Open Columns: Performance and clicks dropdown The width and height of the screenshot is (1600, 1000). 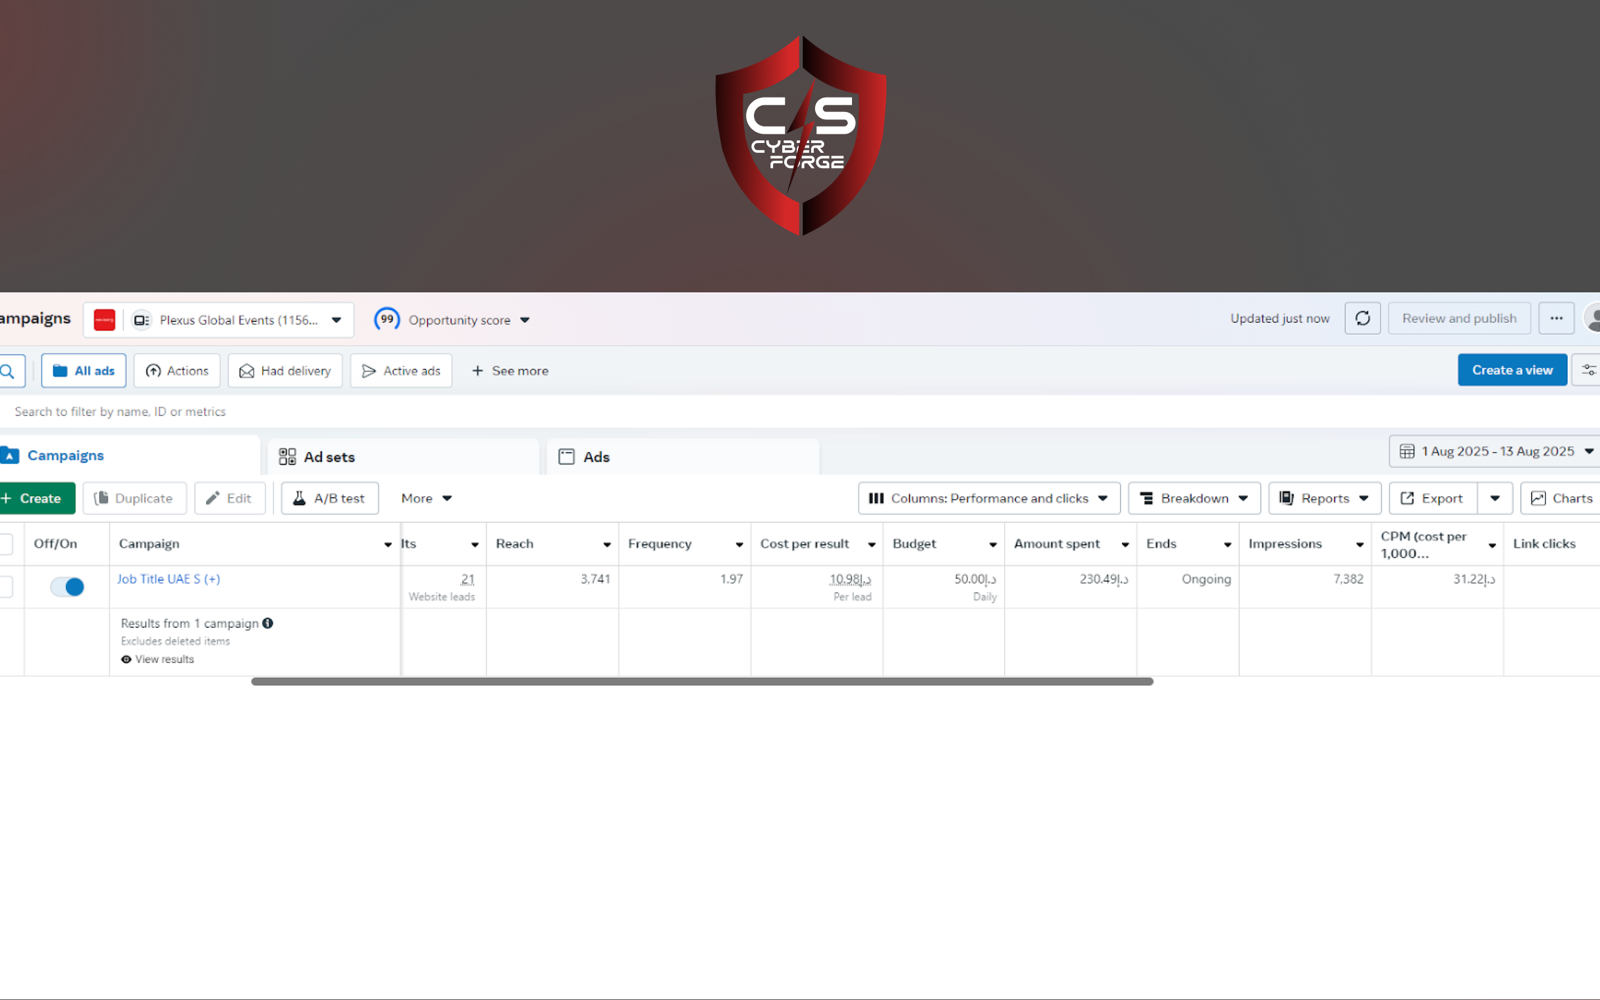[989, 498]
